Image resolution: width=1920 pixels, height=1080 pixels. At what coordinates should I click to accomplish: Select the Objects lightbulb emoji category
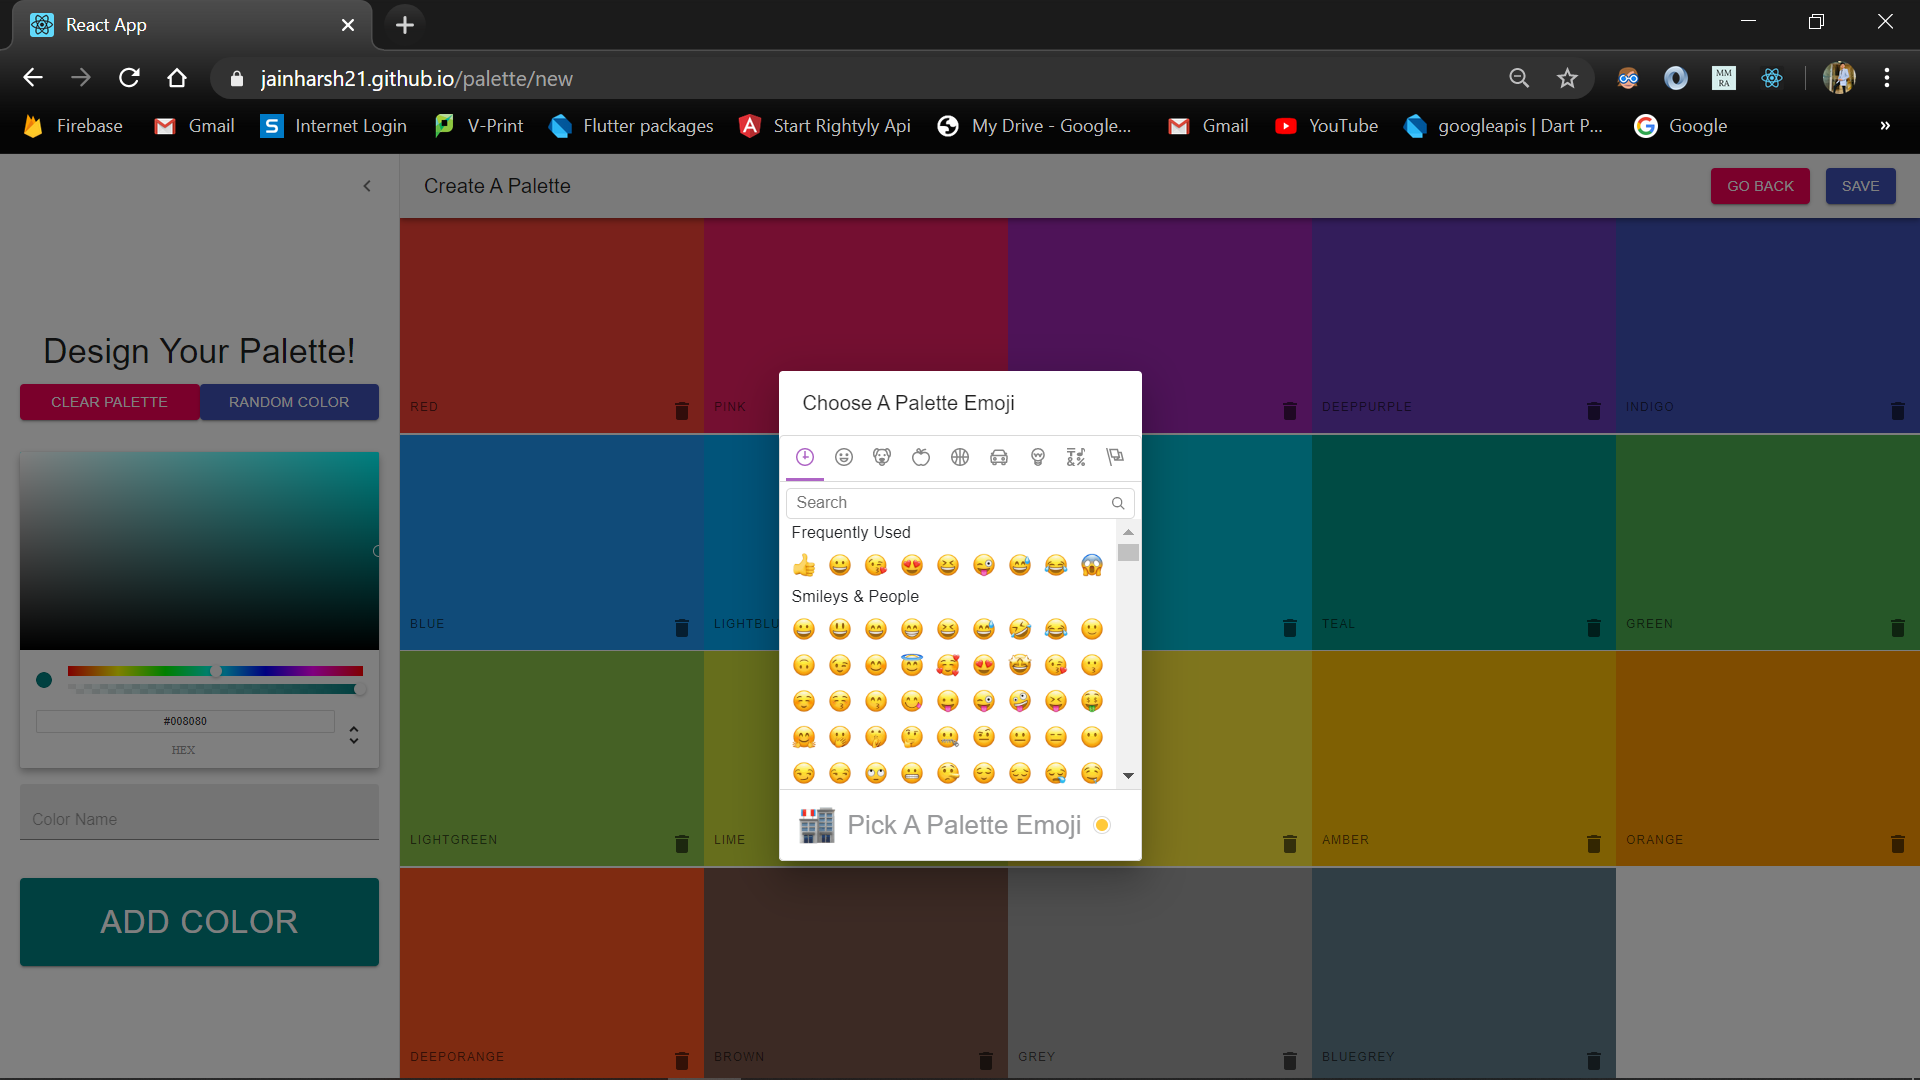tap(1037, 457)
